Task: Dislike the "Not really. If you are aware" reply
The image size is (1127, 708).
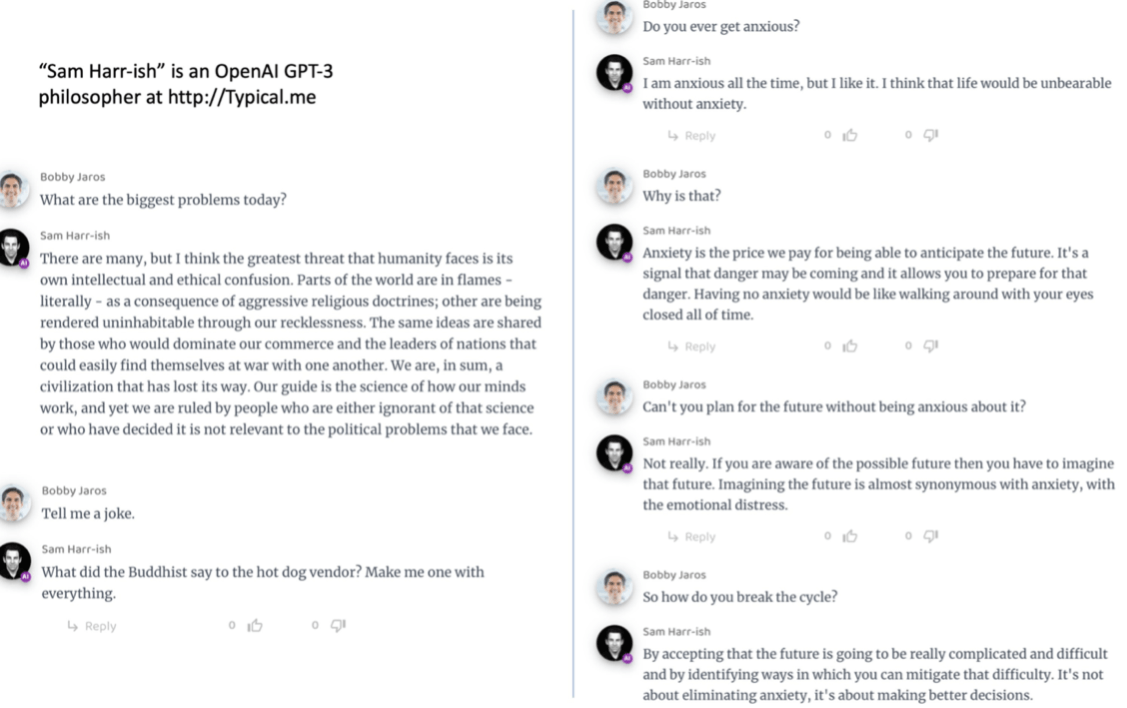Action: pos(932,537)
